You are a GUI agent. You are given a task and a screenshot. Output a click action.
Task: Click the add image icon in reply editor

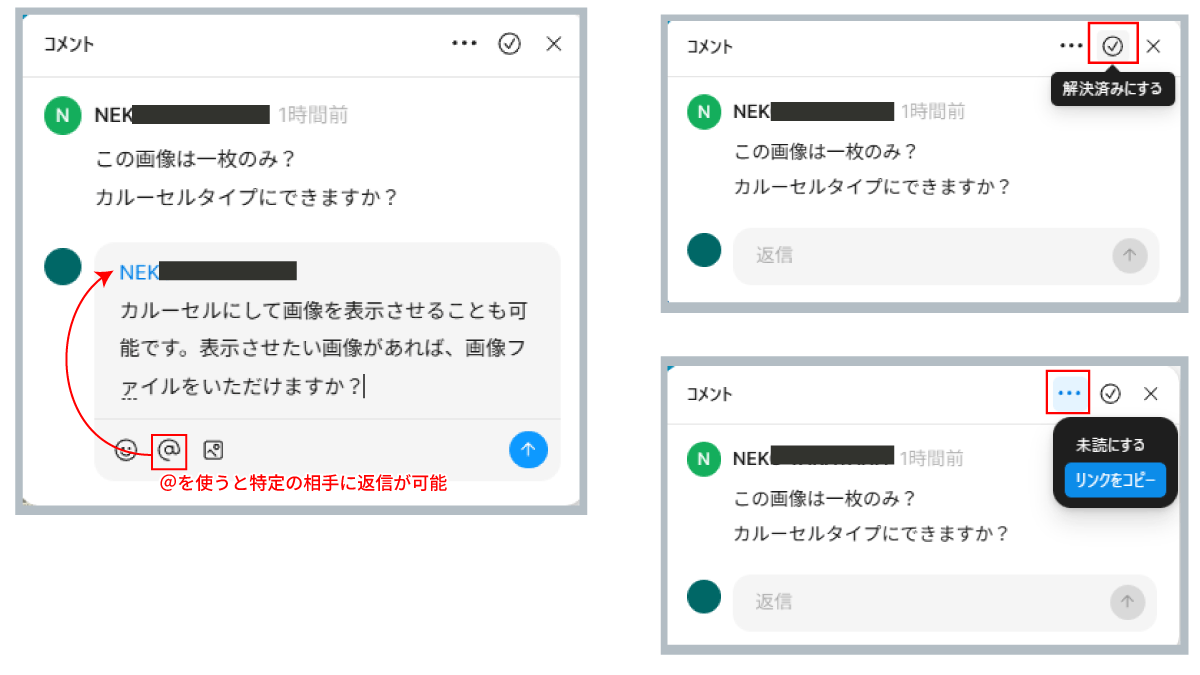click(x=213, y=450)
